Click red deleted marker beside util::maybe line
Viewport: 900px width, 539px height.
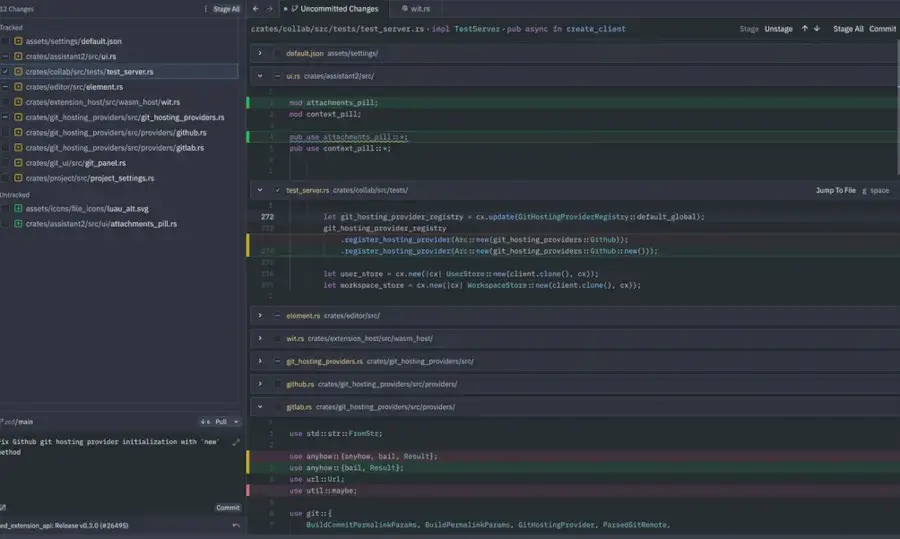tap(248, 491)
